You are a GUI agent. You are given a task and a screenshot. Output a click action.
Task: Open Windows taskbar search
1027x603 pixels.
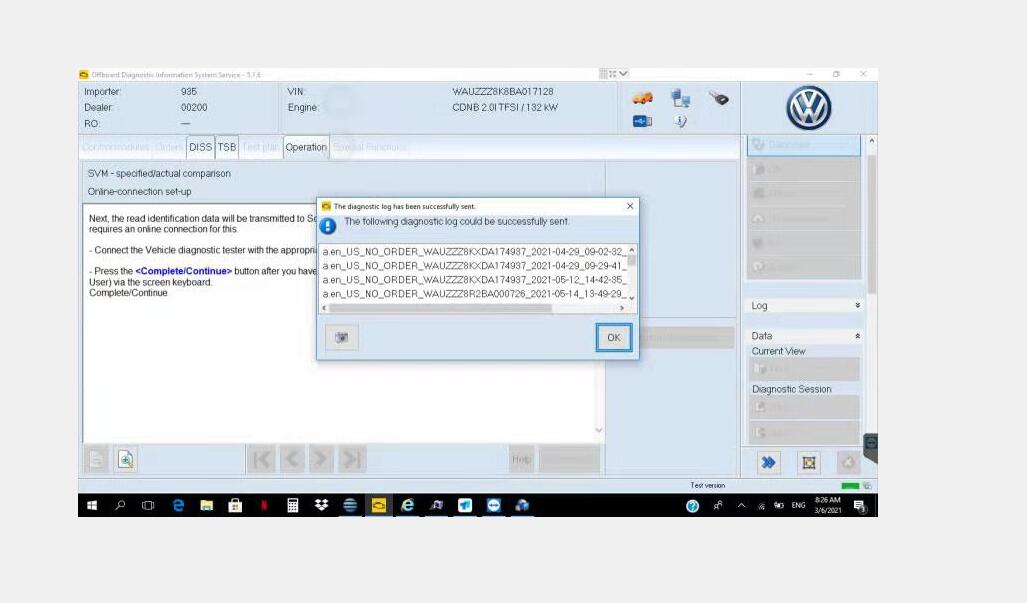tap(121, 505)
